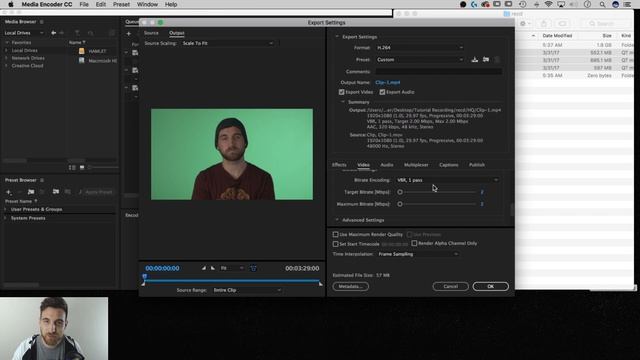Viewport: 640px width, 360px height.
Task: Click the playhead on the preview timeline
Action: tap(144, 276)
